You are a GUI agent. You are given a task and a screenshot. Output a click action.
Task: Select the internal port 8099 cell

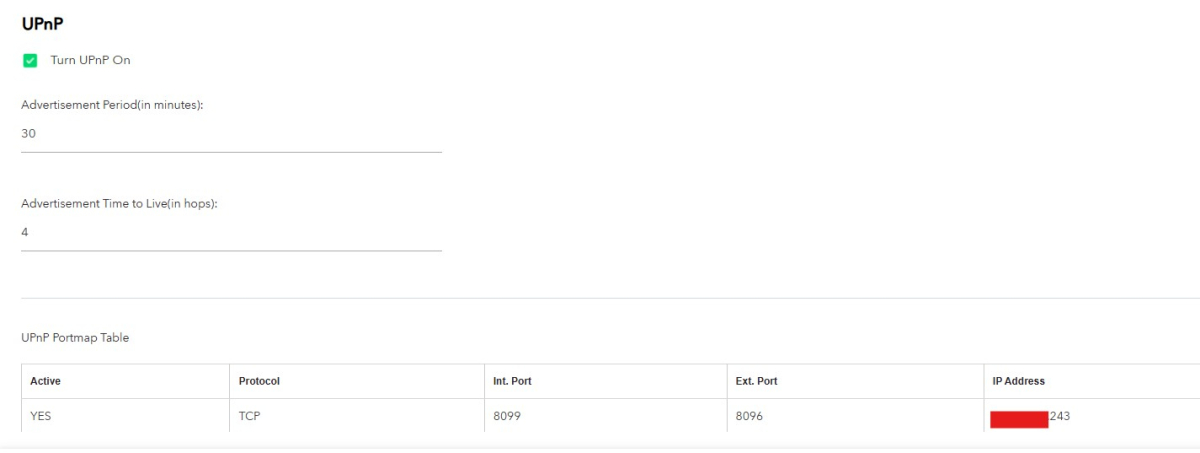click(x=507, y=416)
